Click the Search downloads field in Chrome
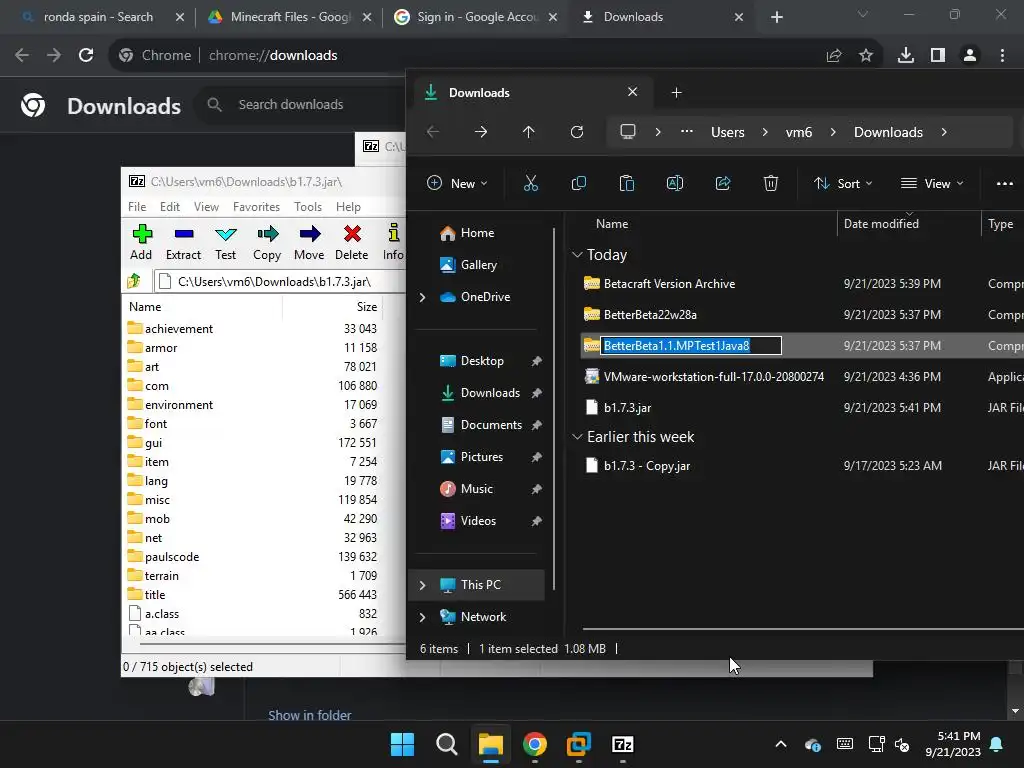 tap(300, 104)
